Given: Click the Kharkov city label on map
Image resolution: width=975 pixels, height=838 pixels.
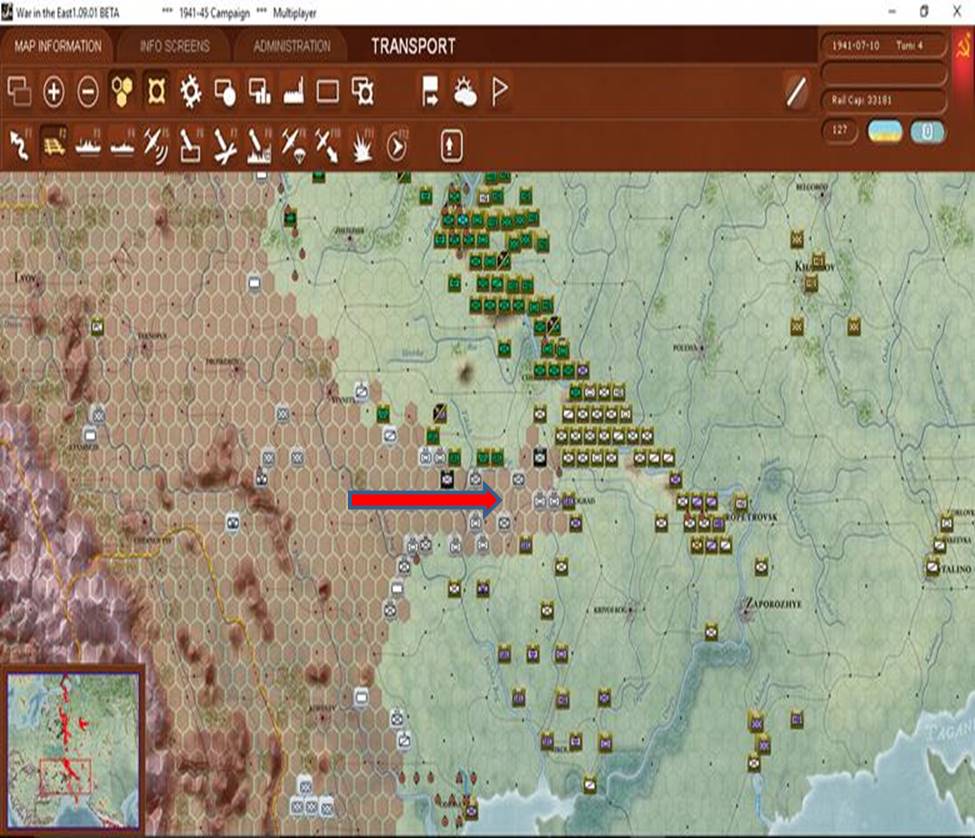Looking at the screenshot, I should (x=815, y=267).
